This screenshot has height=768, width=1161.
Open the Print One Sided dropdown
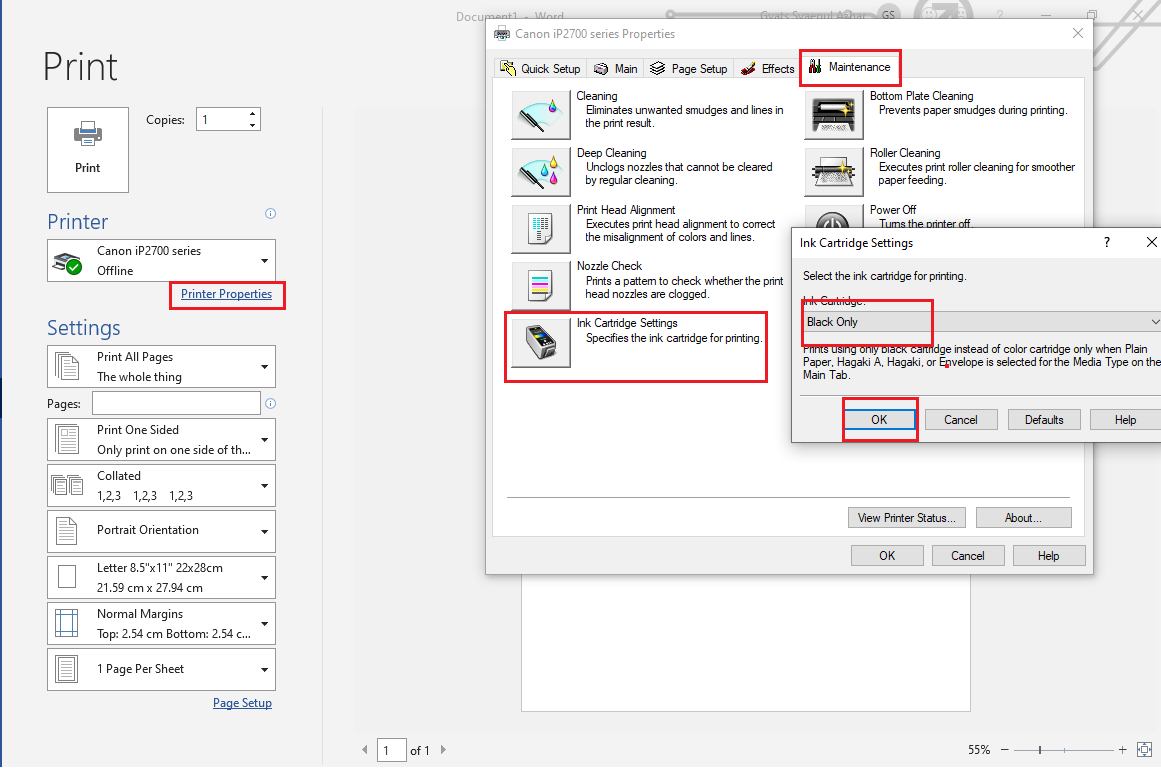[161, 440]
